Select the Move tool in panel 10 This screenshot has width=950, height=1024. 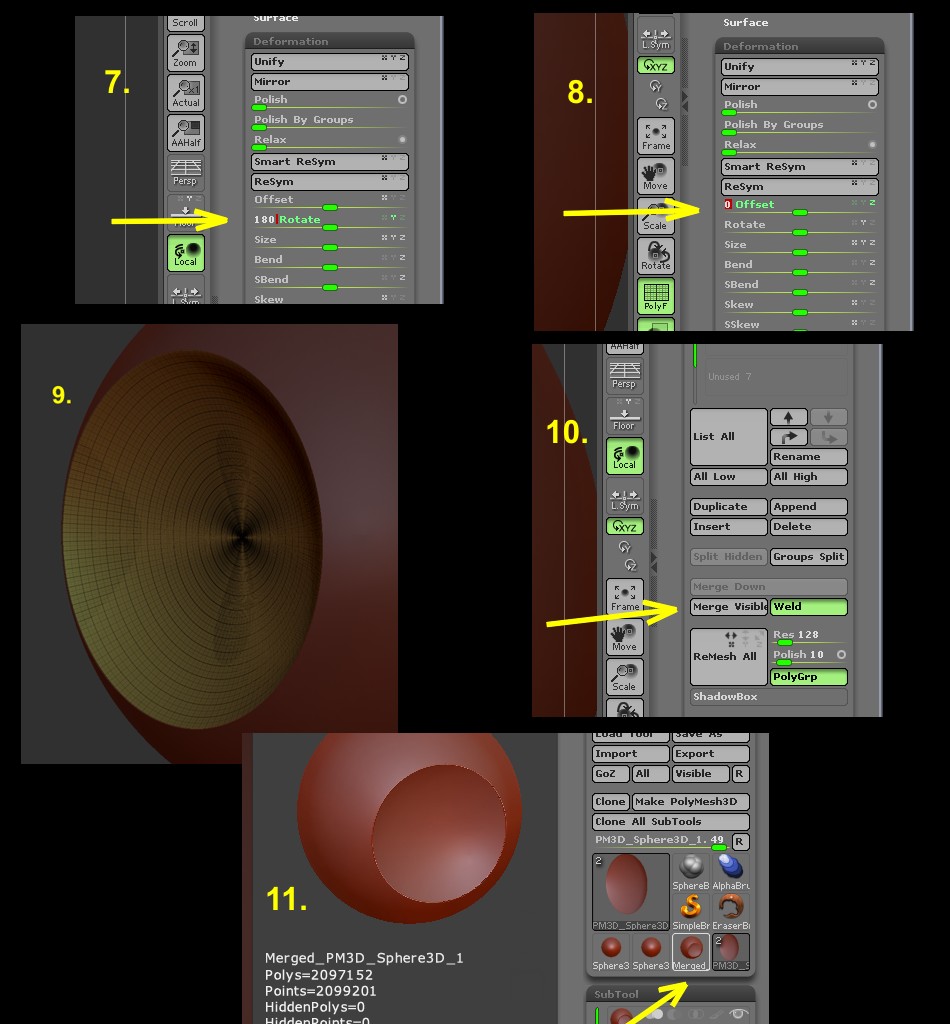pyautogui.click(x=625, y=637)
